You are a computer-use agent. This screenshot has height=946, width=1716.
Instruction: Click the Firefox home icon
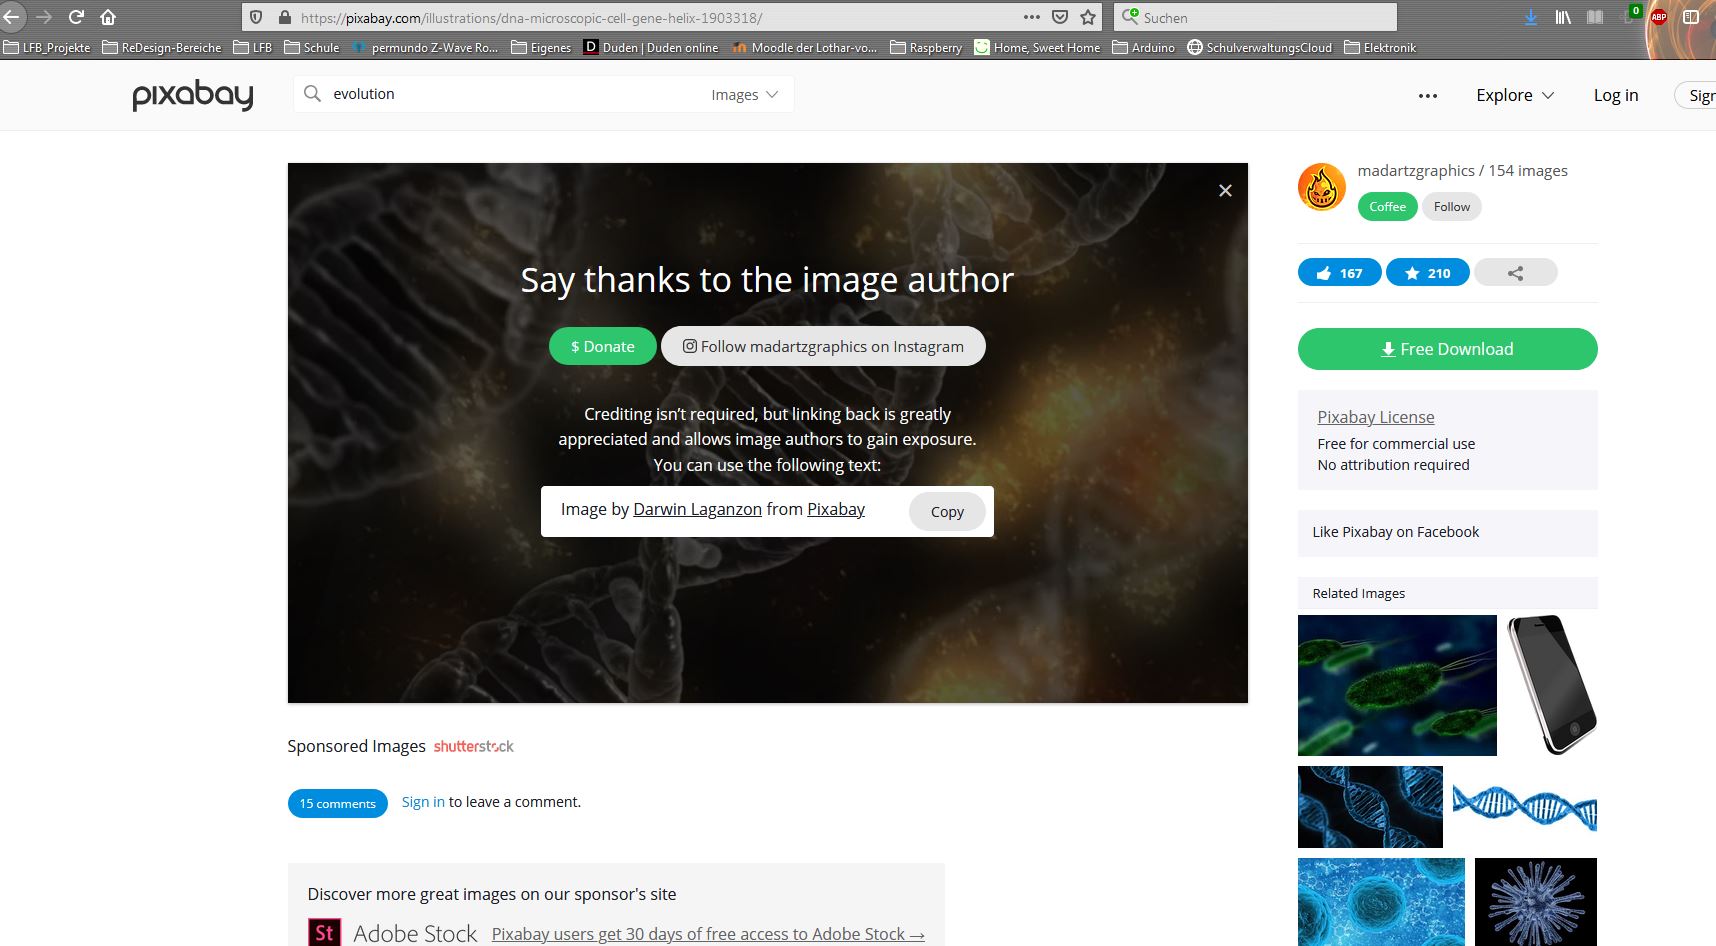[x=108, y=17]
